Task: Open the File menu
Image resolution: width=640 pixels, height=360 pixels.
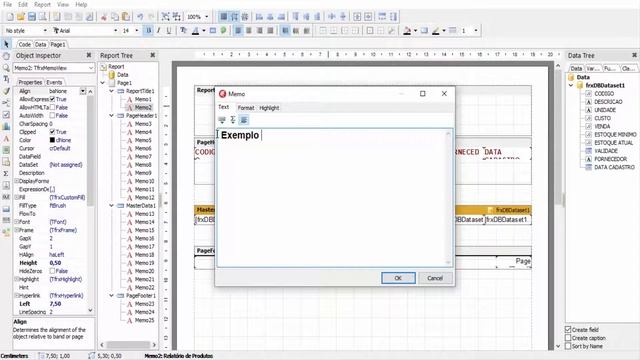Action: pyautogui.click(x=7, y=4)
